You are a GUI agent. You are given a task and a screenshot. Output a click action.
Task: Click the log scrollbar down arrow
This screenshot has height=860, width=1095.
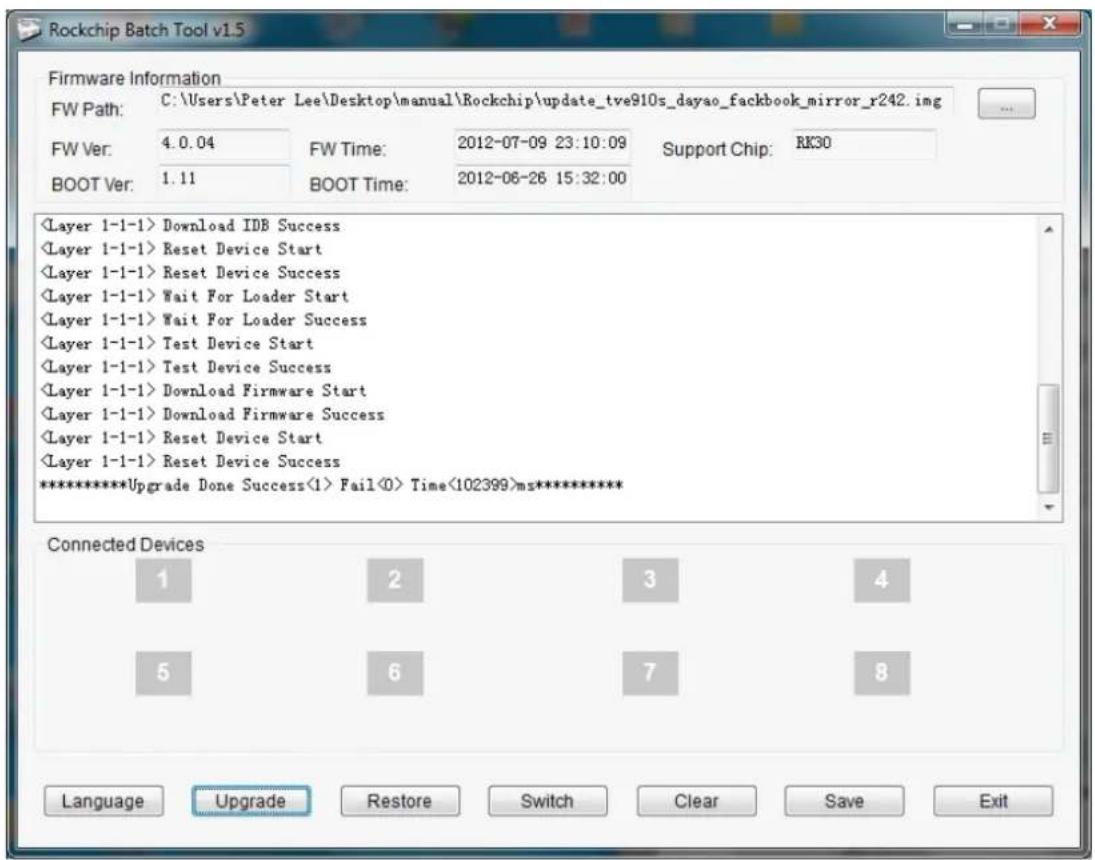click(1048, 507)
